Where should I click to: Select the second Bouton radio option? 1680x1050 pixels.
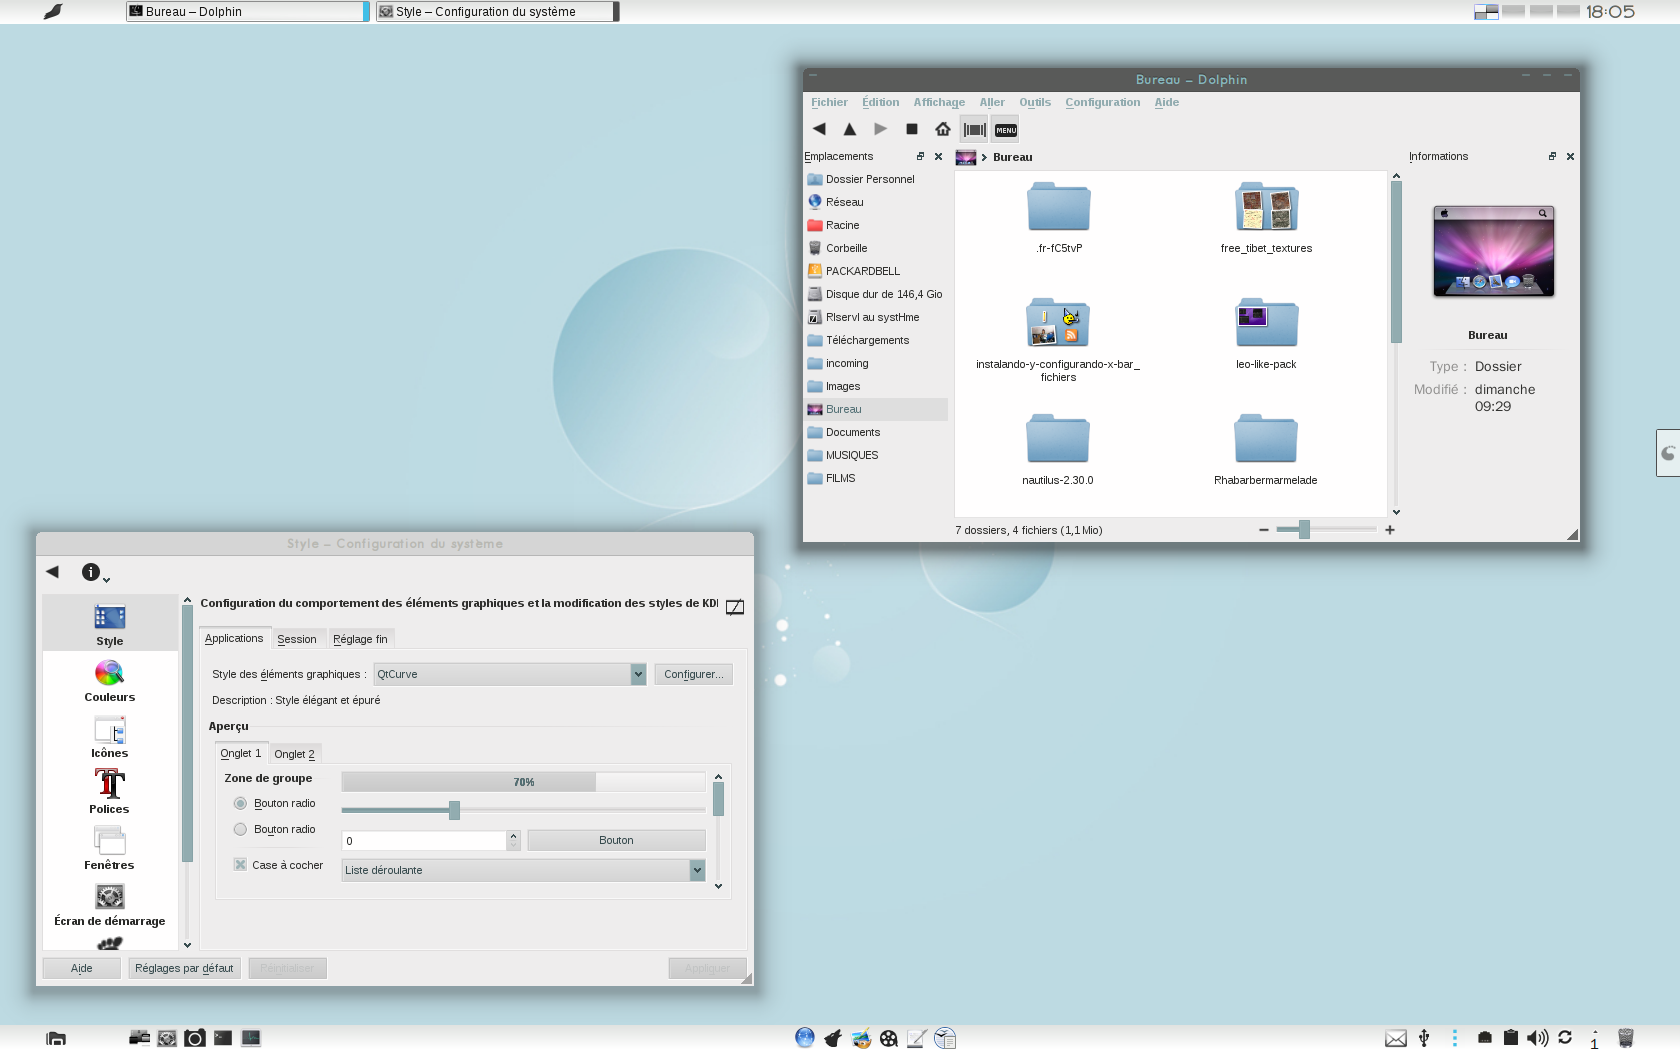click(240, 829)
